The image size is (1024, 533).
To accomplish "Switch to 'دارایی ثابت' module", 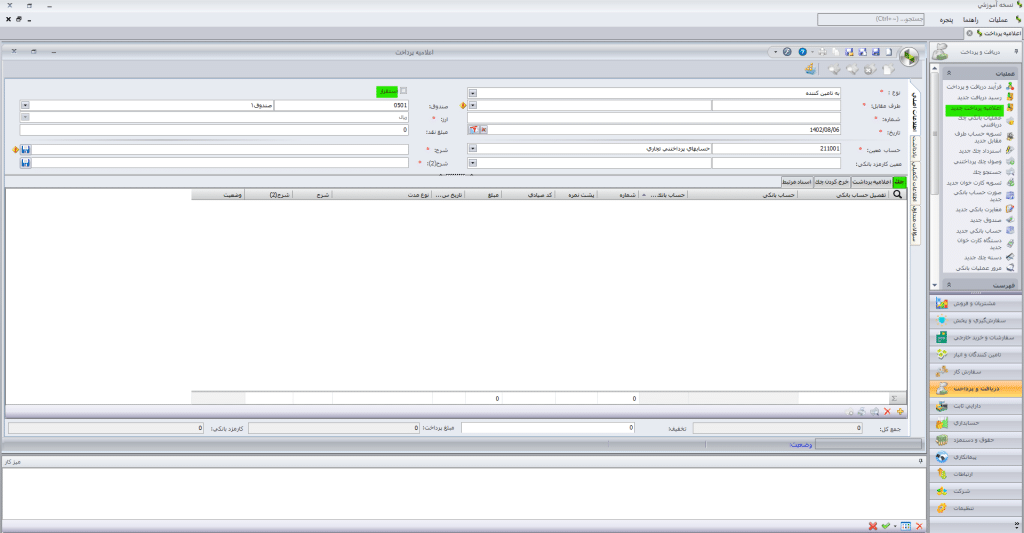I will [x=976, y=406].
